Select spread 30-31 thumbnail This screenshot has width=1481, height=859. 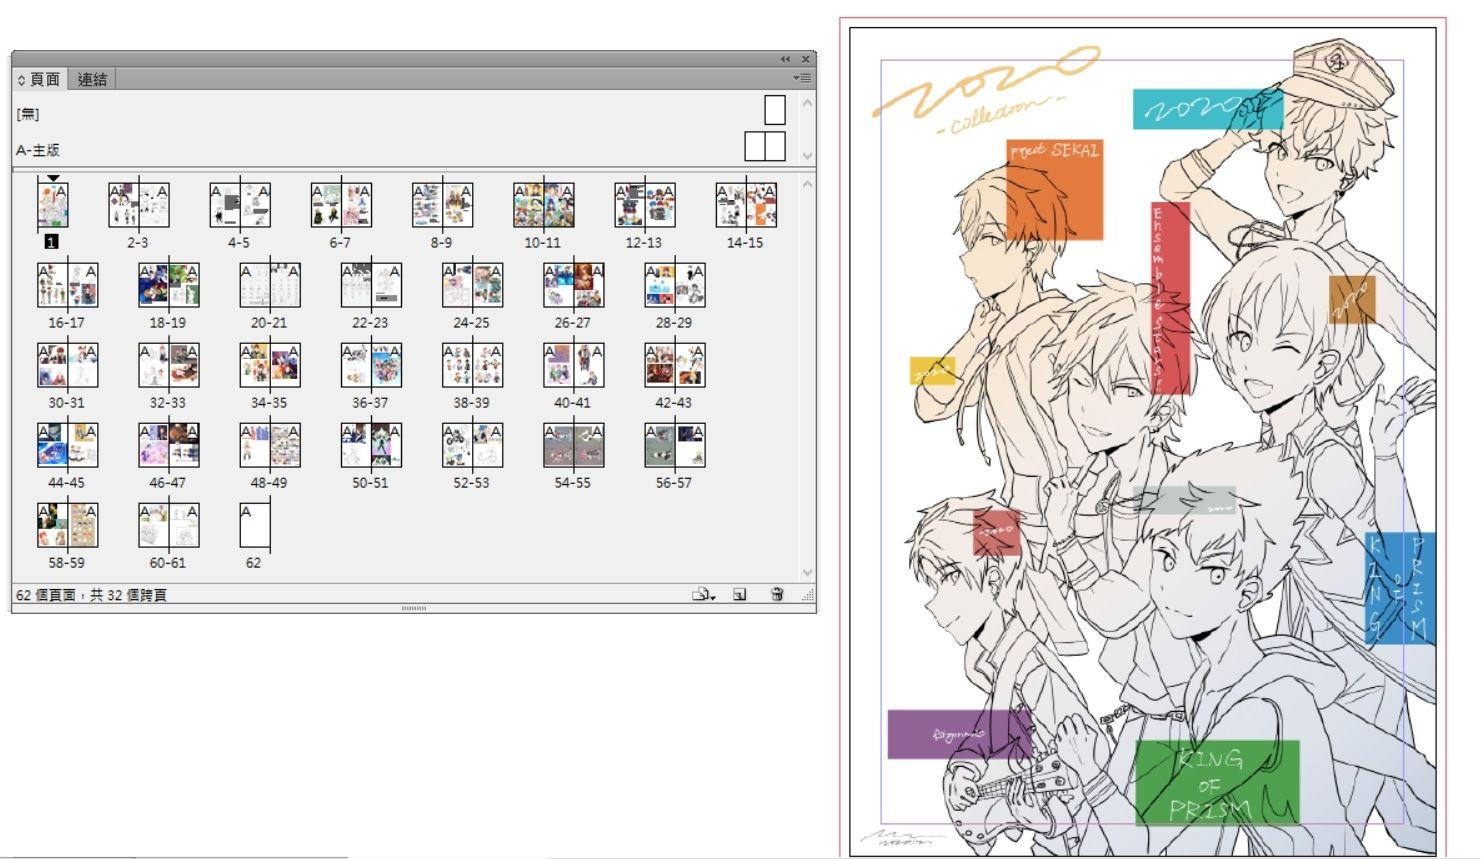tap(68, 365)
